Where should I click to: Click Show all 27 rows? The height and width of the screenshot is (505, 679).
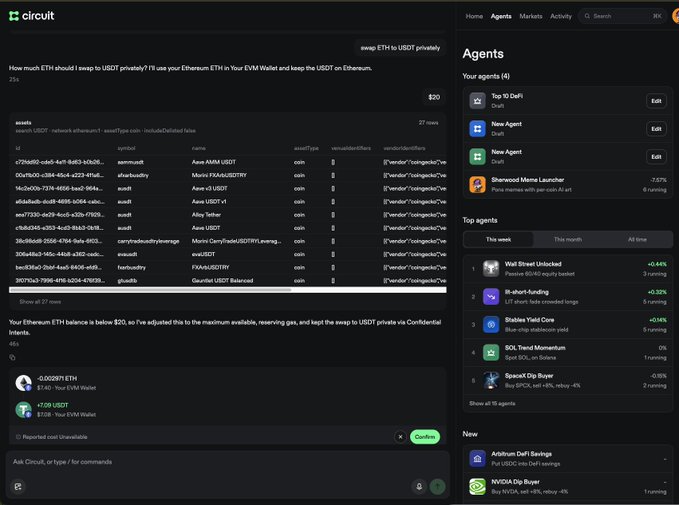pos(40,301)
